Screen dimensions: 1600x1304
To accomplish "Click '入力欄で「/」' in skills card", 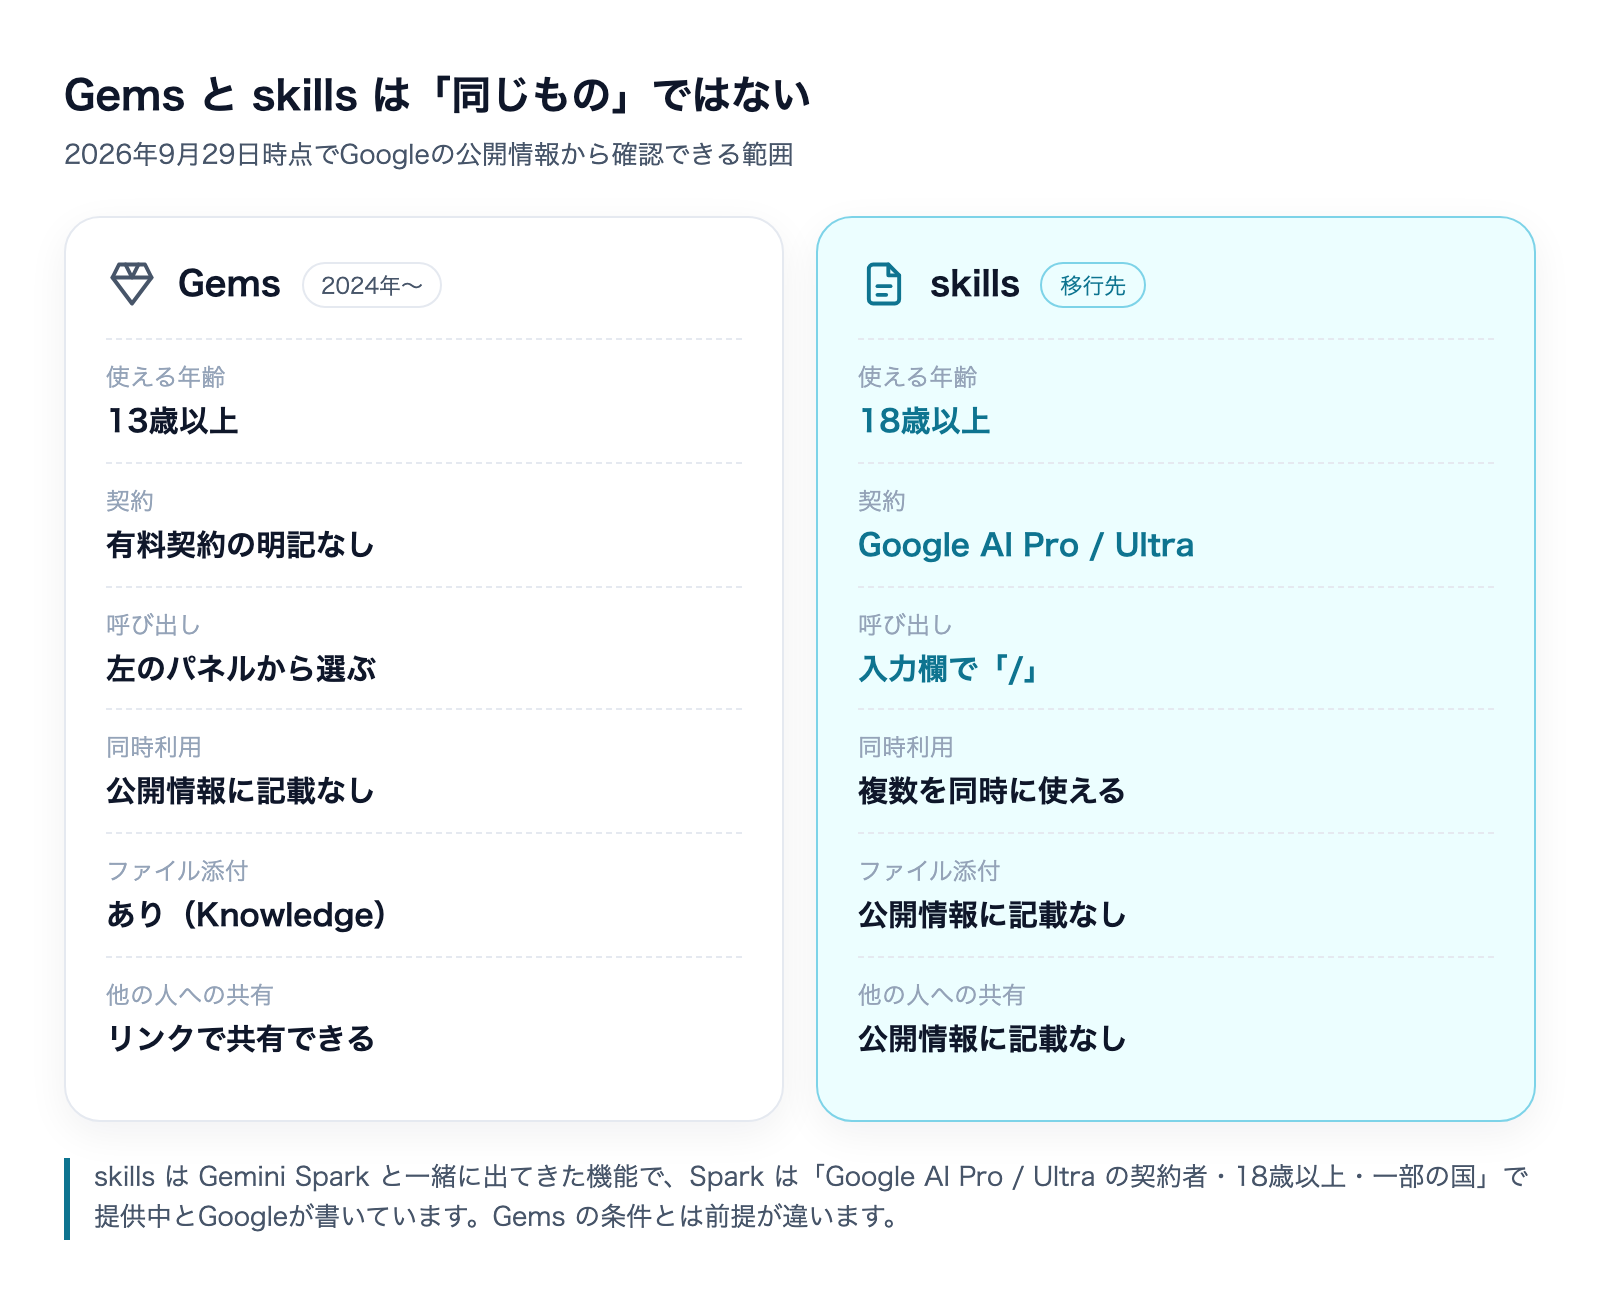I will point(949,668).
